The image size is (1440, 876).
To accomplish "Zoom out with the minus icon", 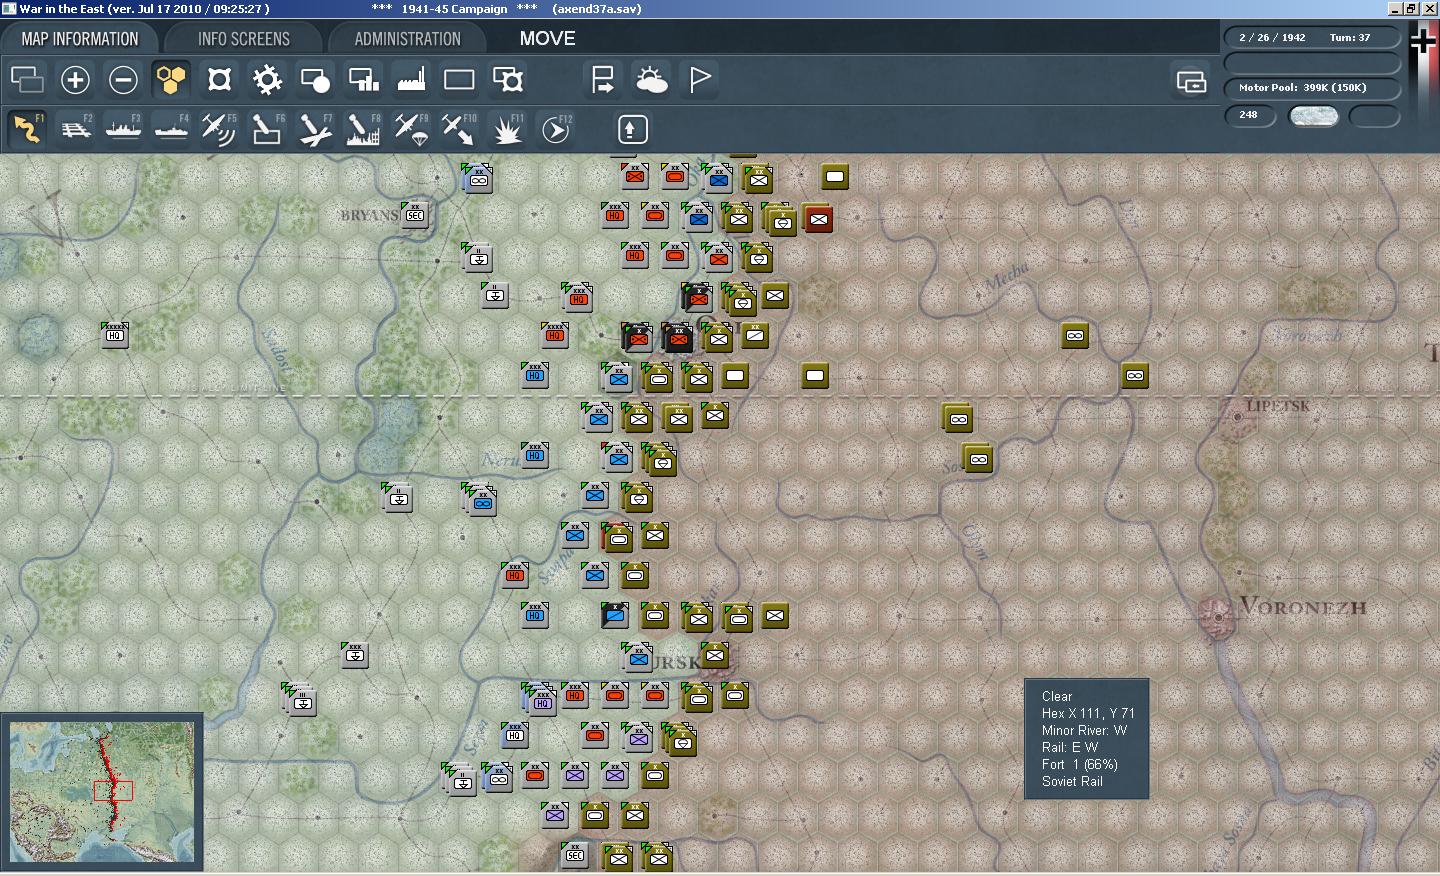I will (123, 79).
